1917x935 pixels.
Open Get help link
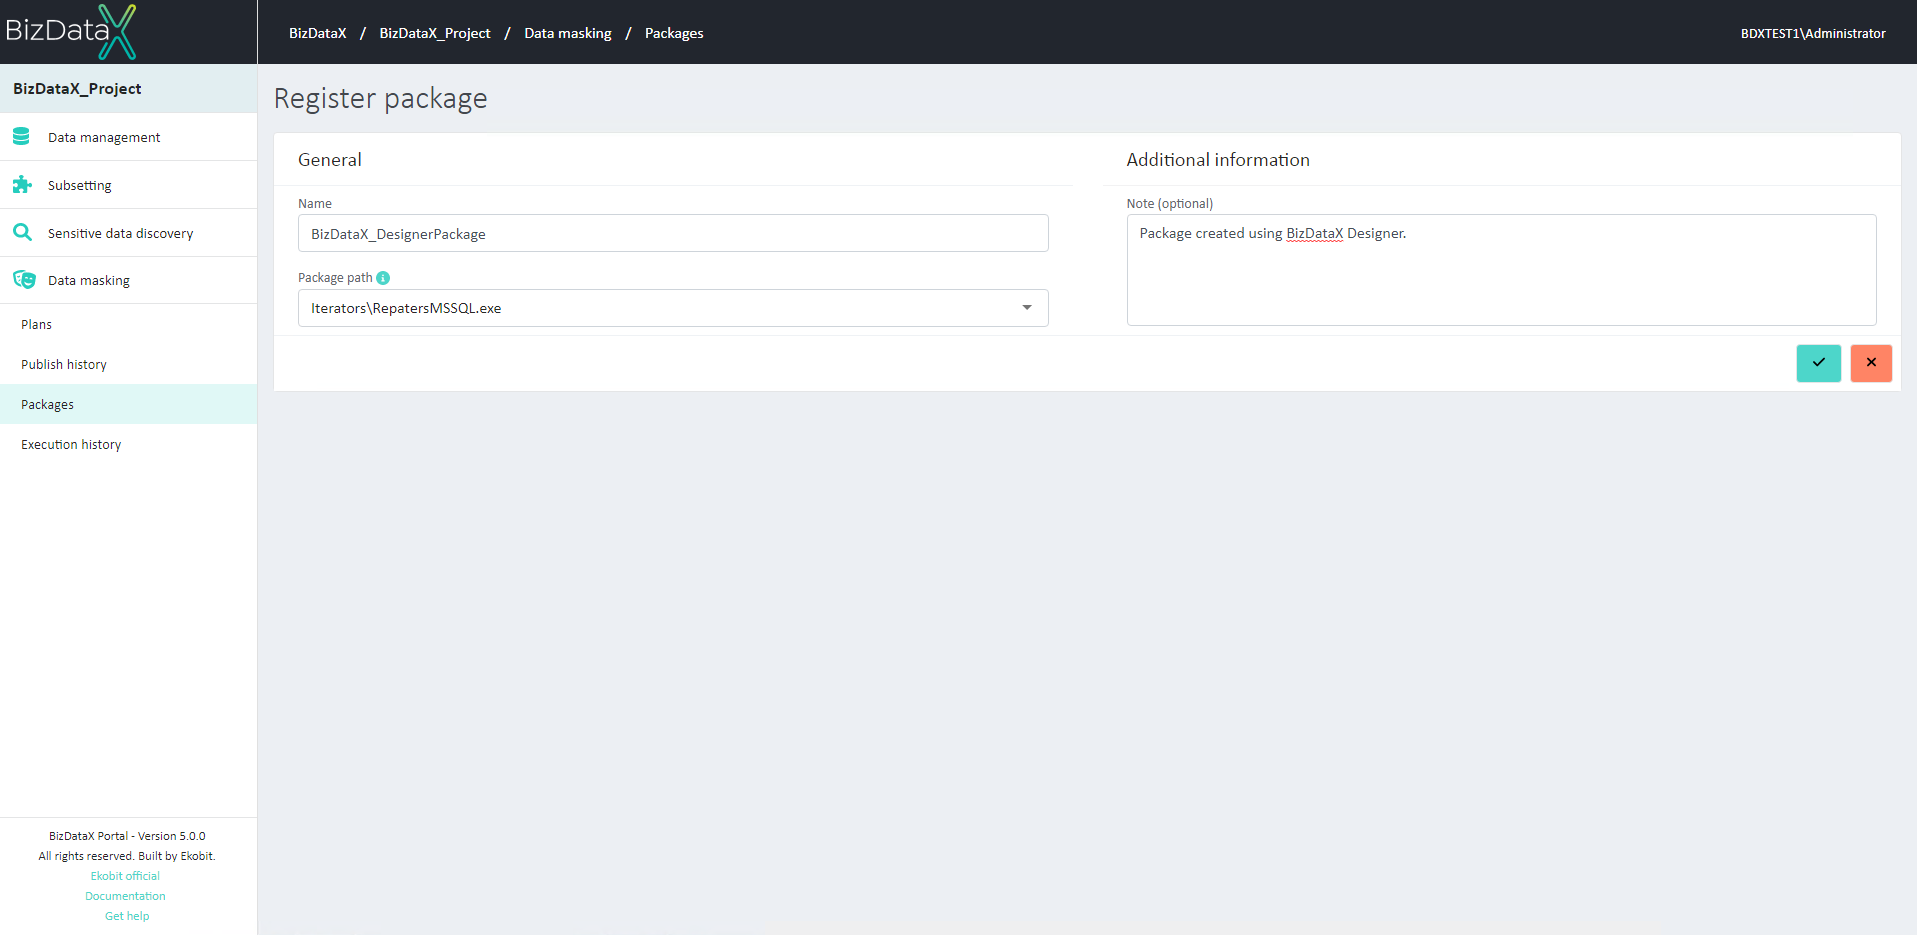(127, 916)
